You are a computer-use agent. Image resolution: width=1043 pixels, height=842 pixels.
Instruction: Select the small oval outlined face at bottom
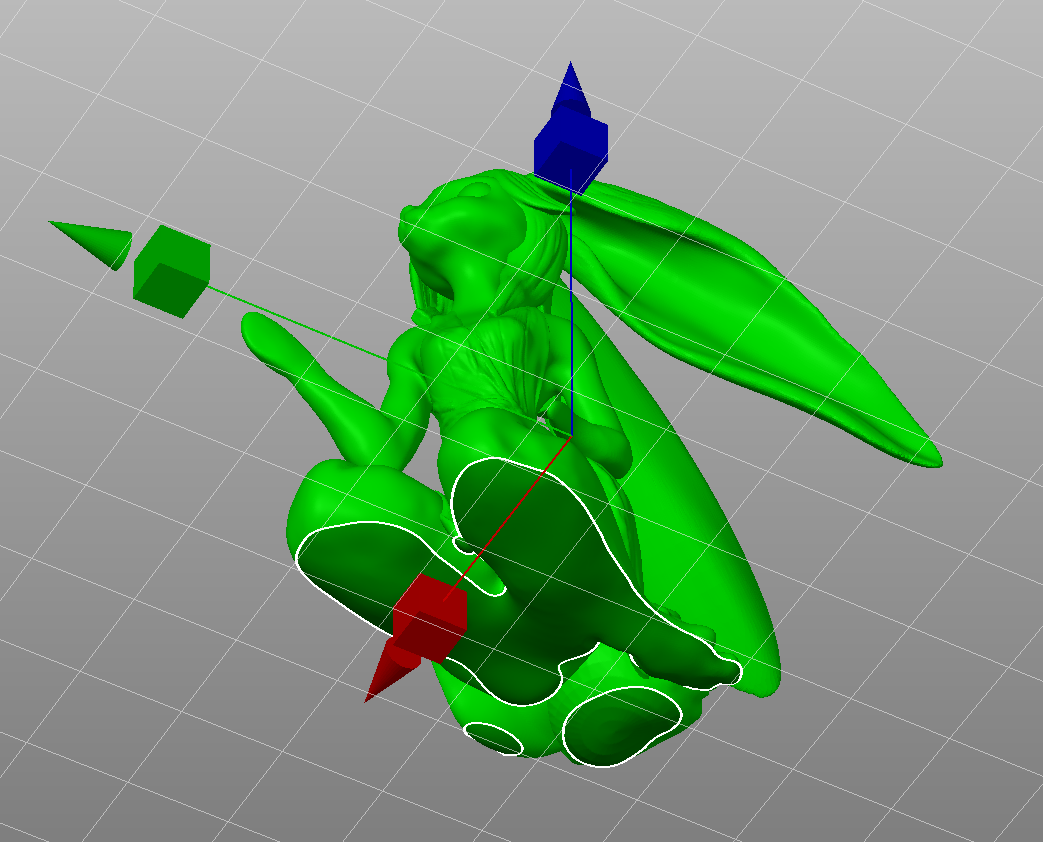[x=493, y=738]
